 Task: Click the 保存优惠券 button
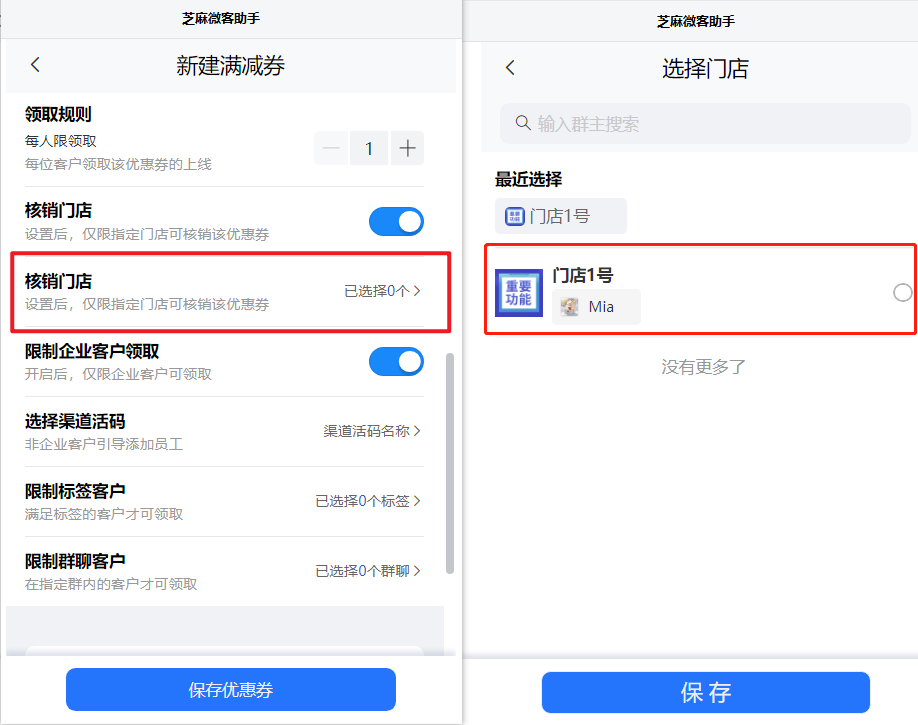coord(231,689)
